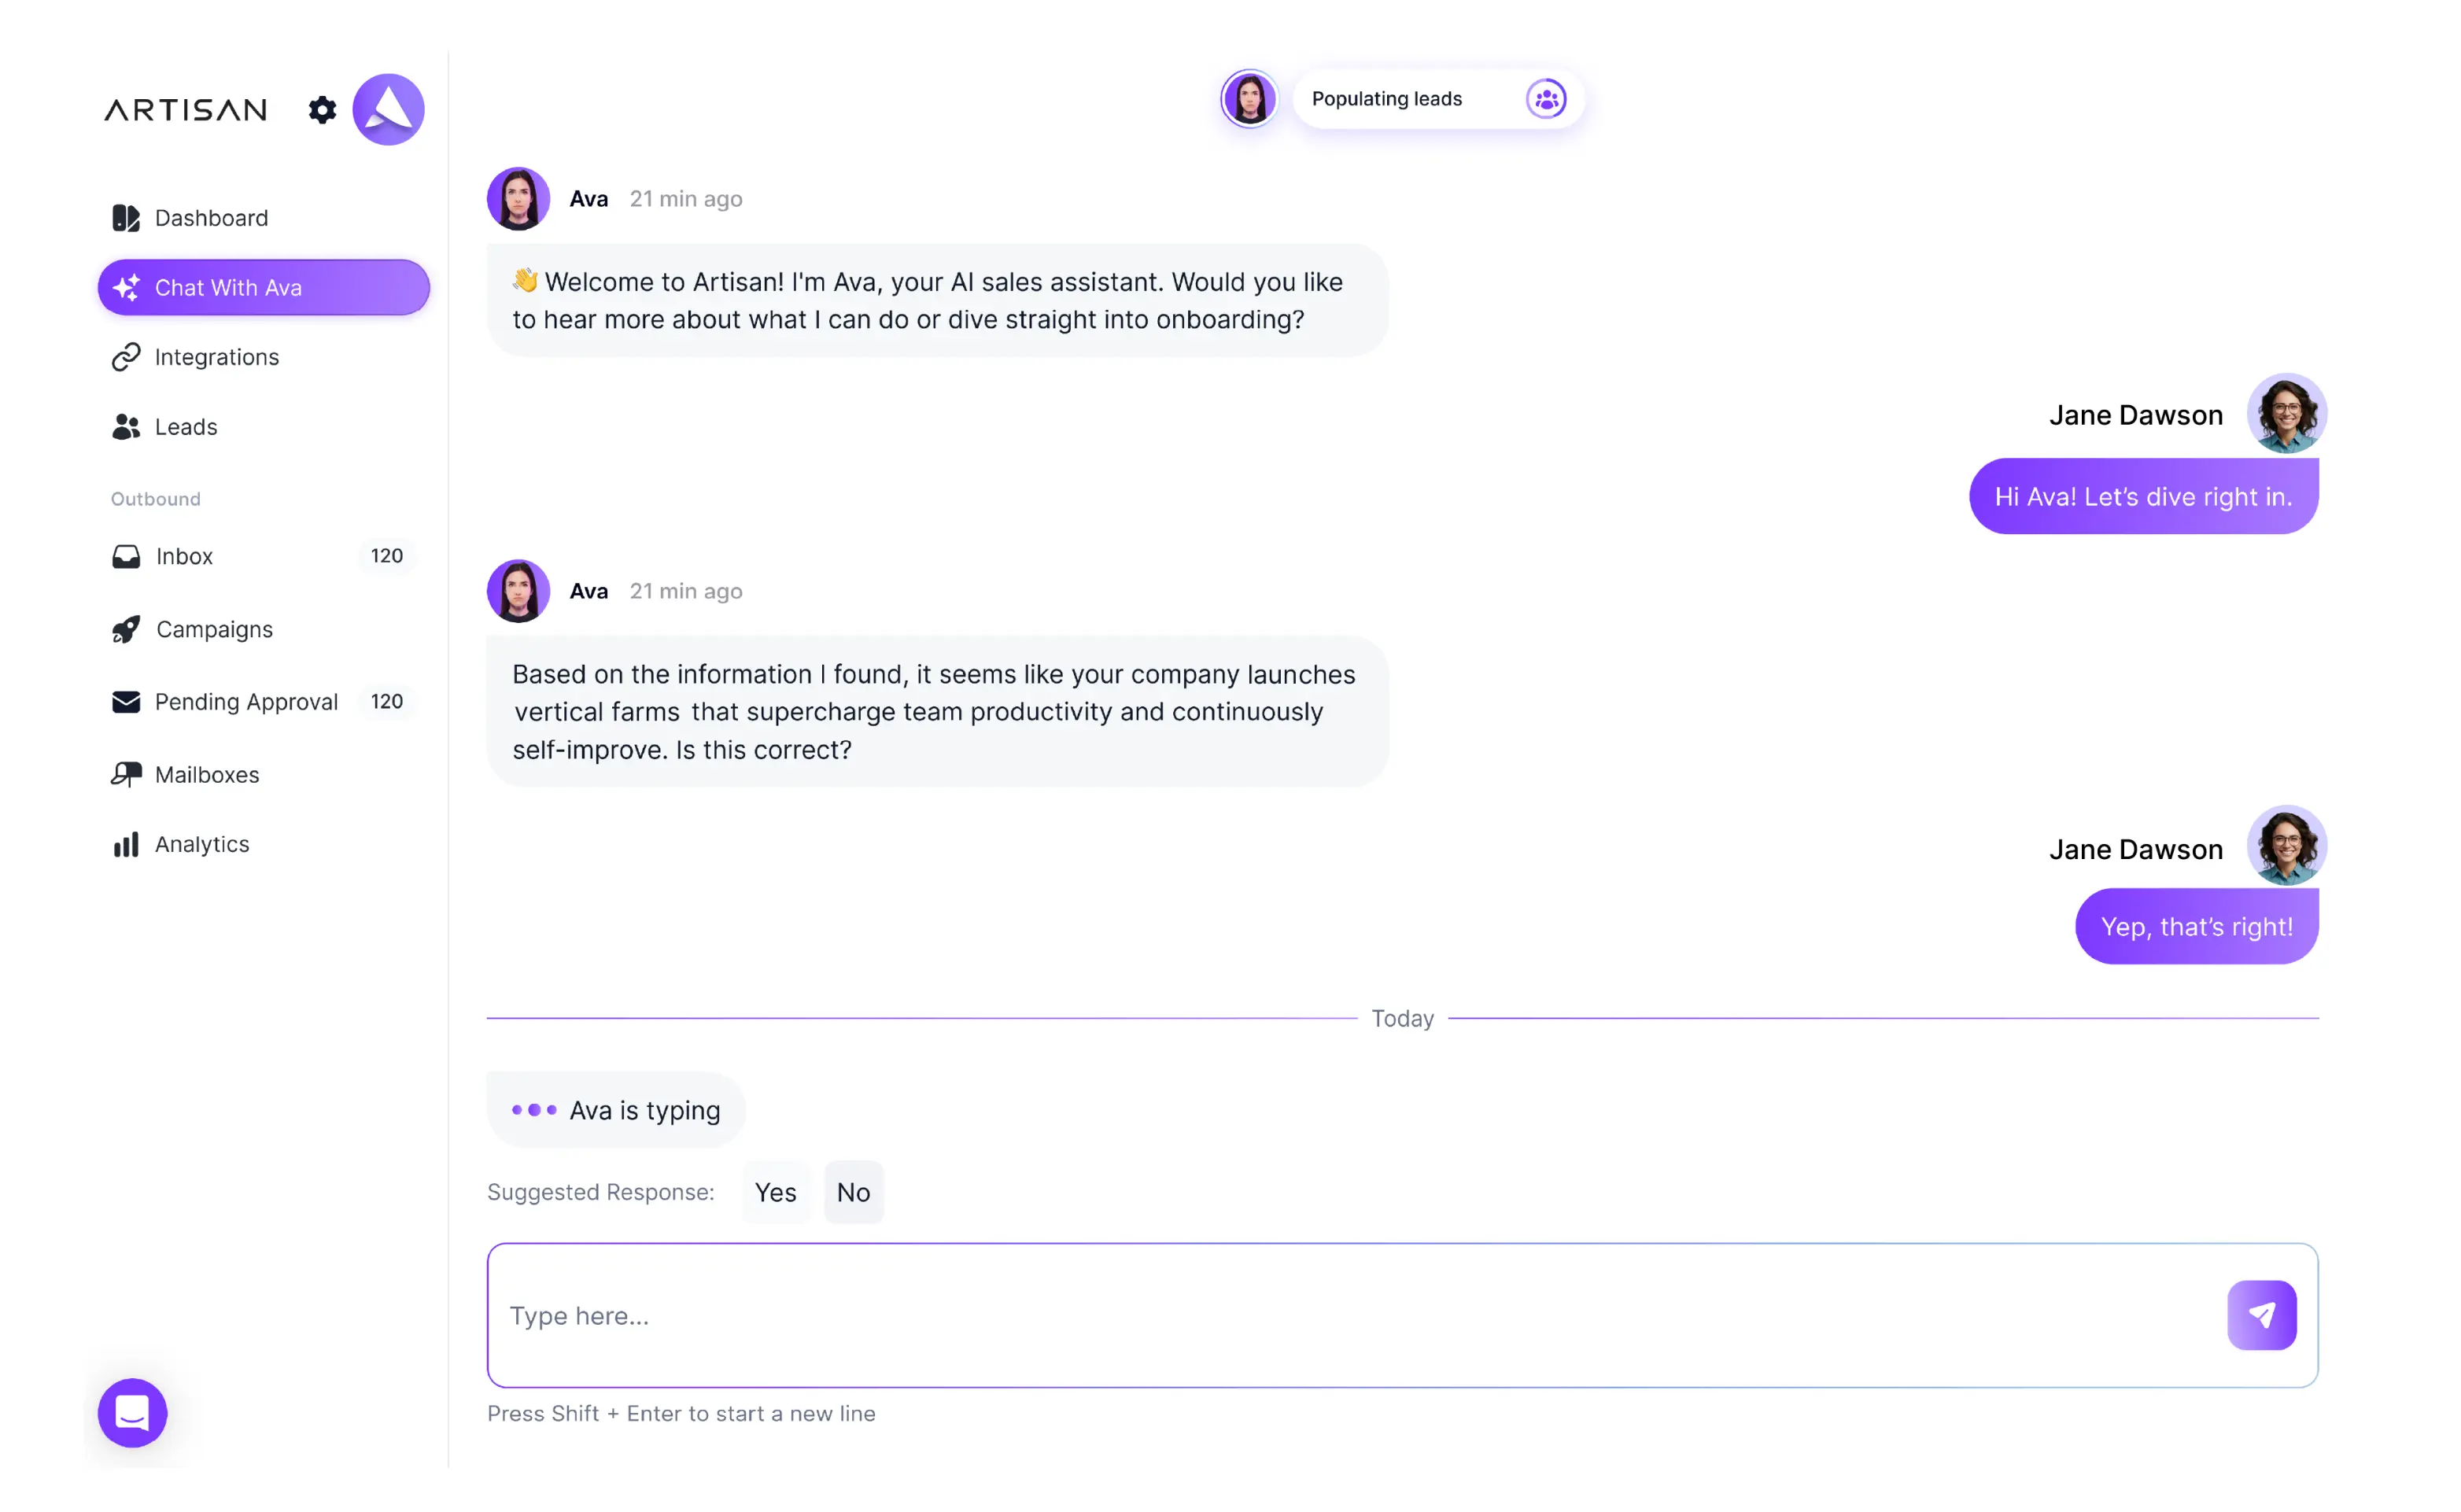This screenshot has width=2461, height=1512.
Task: Click the send message paper-plane button
Action: point(2261,1315)
